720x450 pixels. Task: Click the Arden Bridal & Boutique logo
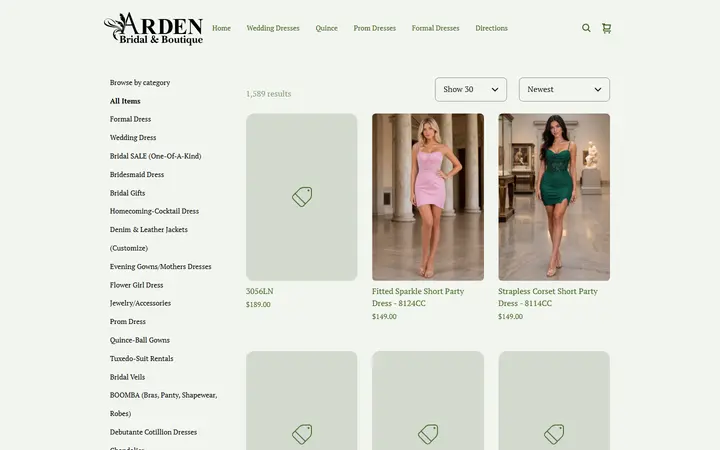pos(153,28)
